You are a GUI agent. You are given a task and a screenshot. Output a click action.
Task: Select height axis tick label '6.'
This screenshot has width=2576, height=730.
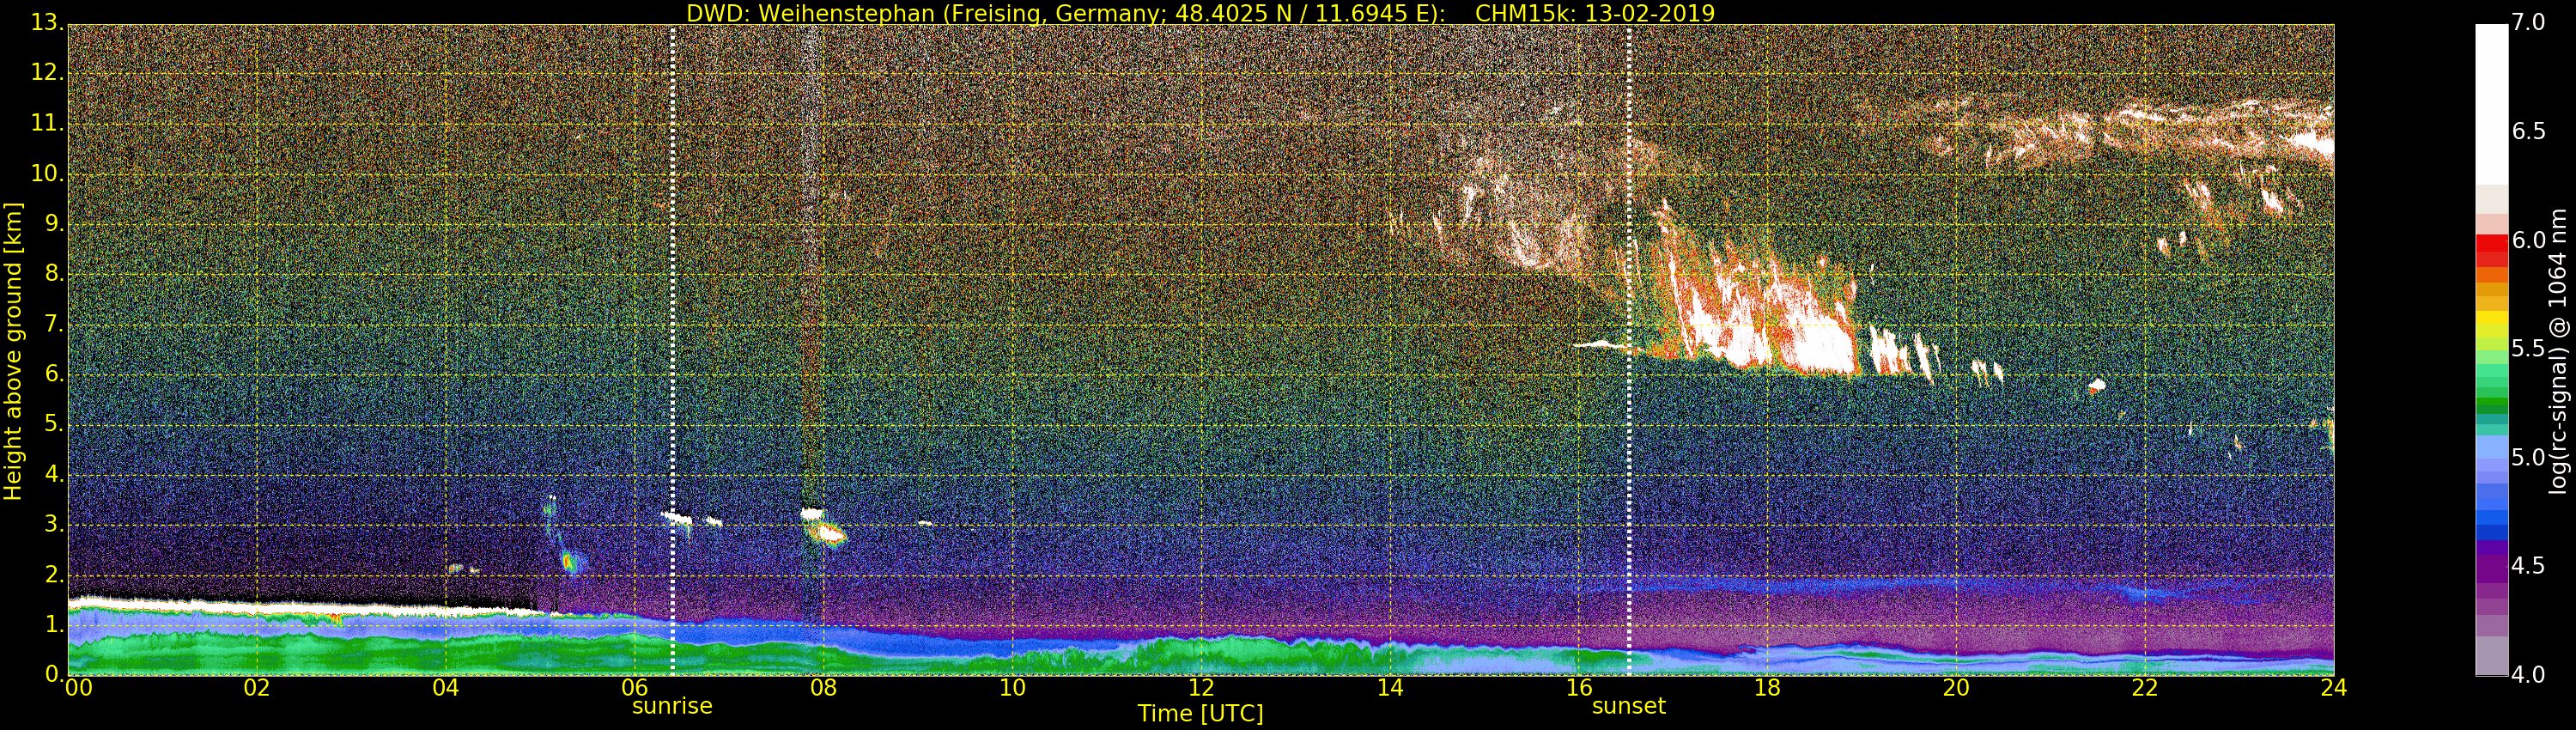coord(54,375)
